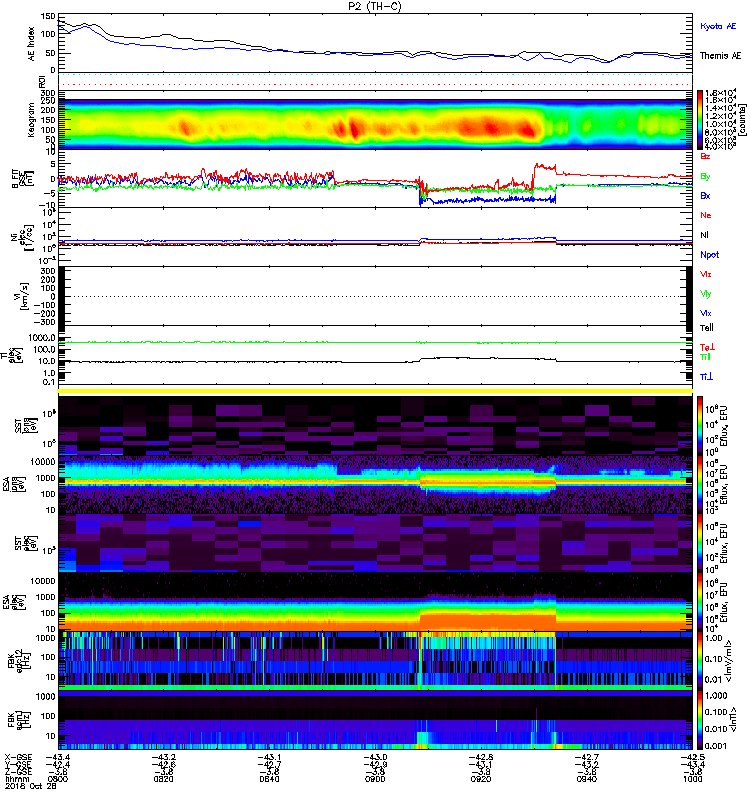Pick the blue Bx legend label
Screen dimensions: 750x800
click(705, 195)
